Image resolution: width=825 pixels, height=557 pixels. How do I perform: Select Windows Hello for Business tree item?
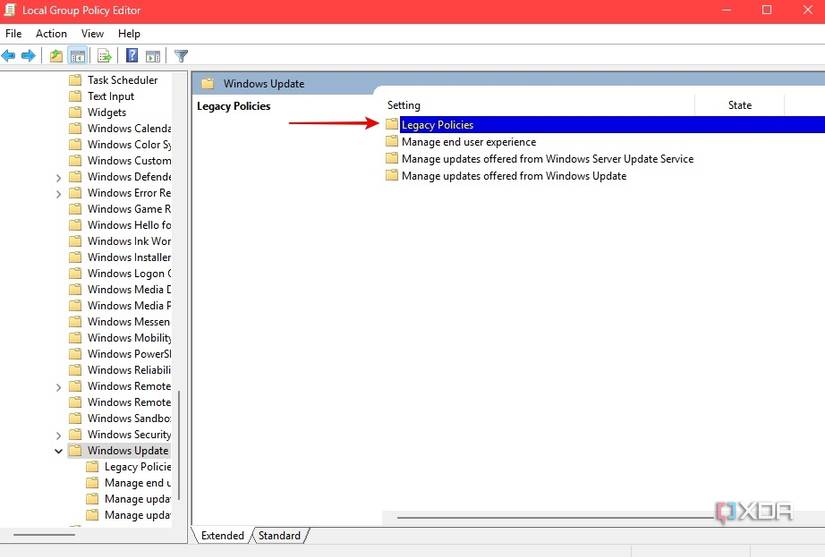click(129, 225)
